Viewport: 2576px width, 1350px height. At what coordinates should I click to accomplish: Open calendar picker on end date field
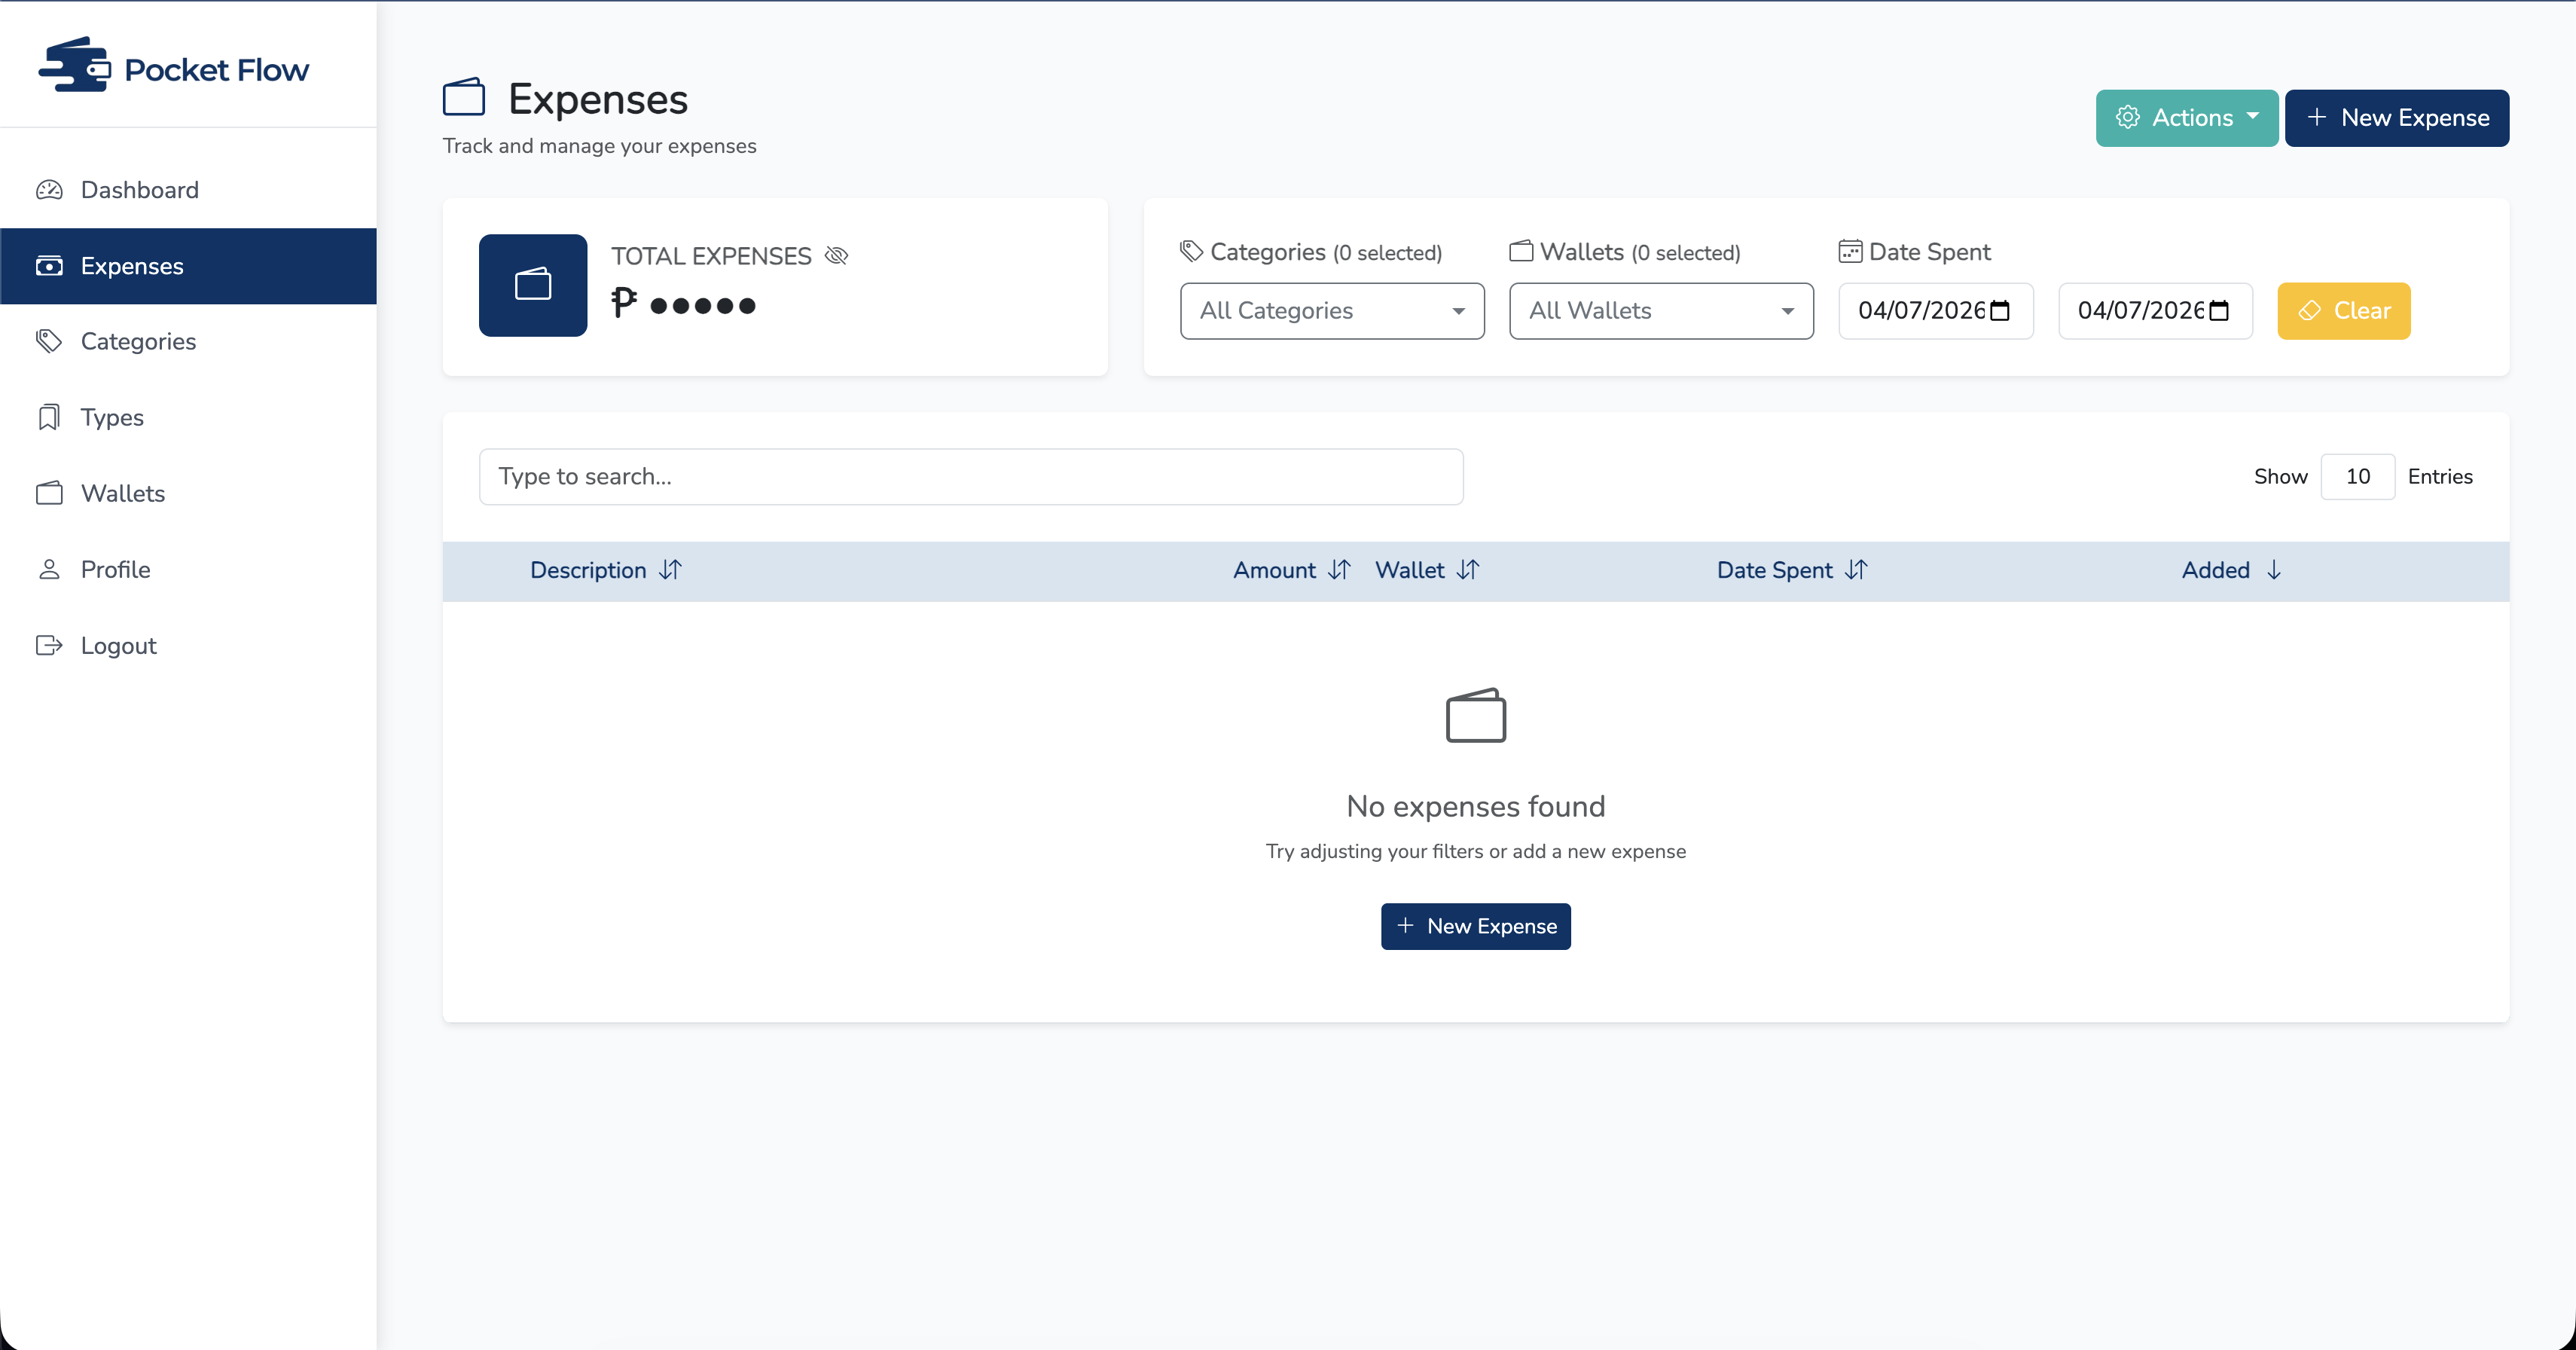(x=2219, y=311)
